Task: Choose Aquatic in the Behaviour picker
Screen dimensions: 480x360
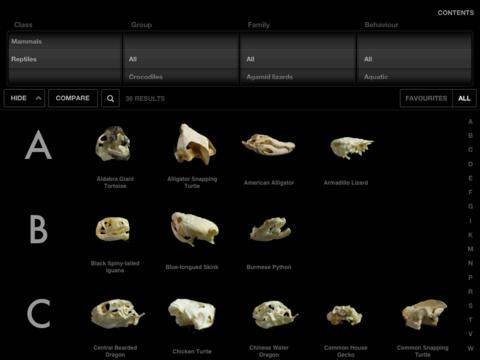Action: (376, 77)
